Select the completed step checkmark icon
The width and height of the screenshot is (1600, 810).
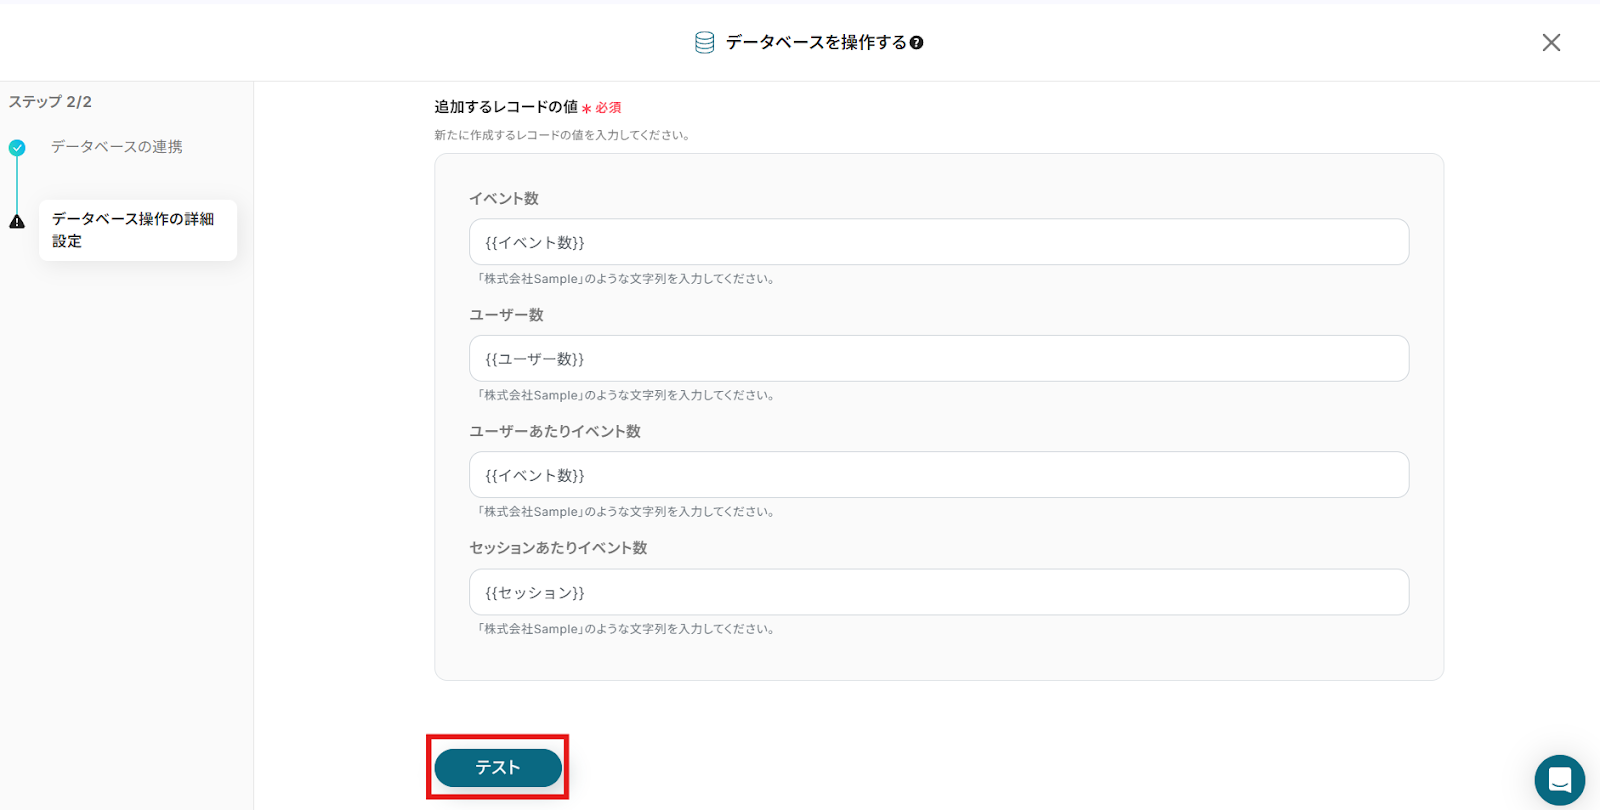(x=17, y=148)
